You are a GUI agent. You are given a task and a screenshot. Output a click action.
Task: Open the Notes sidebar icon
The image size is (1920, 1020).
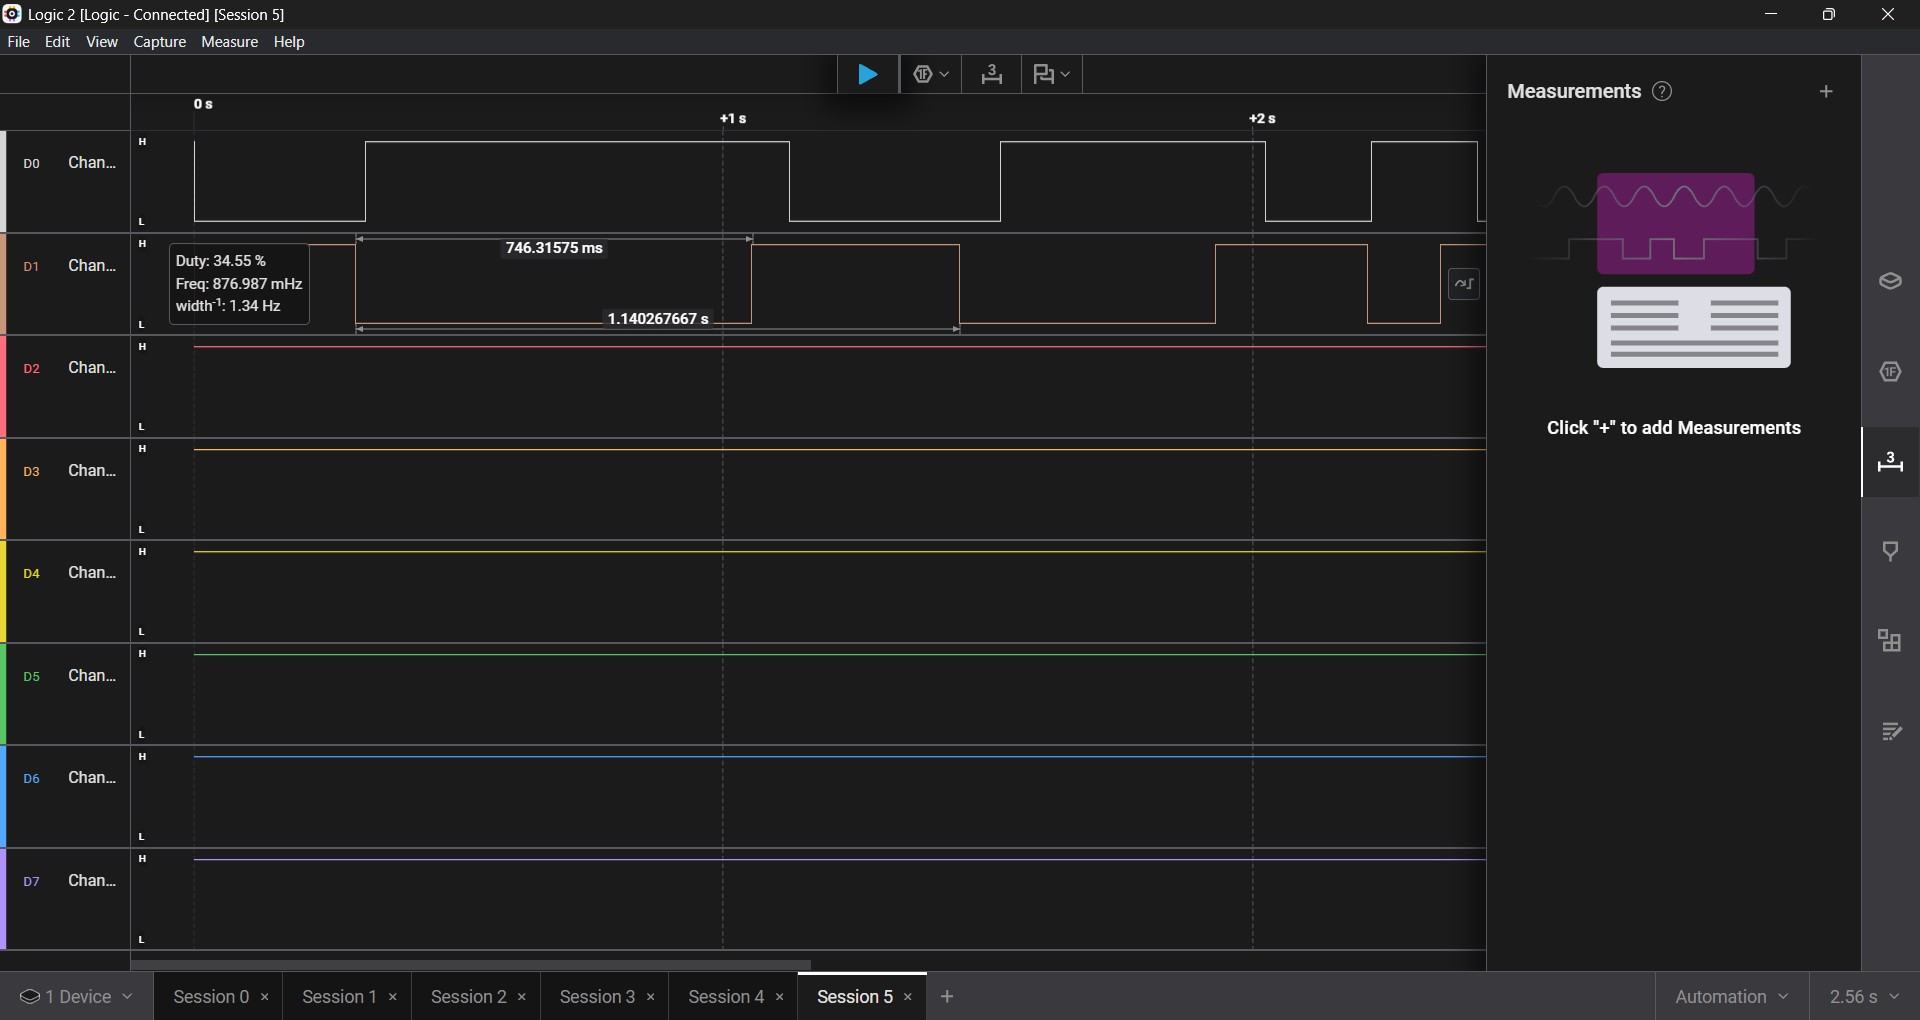[1890, 731]
